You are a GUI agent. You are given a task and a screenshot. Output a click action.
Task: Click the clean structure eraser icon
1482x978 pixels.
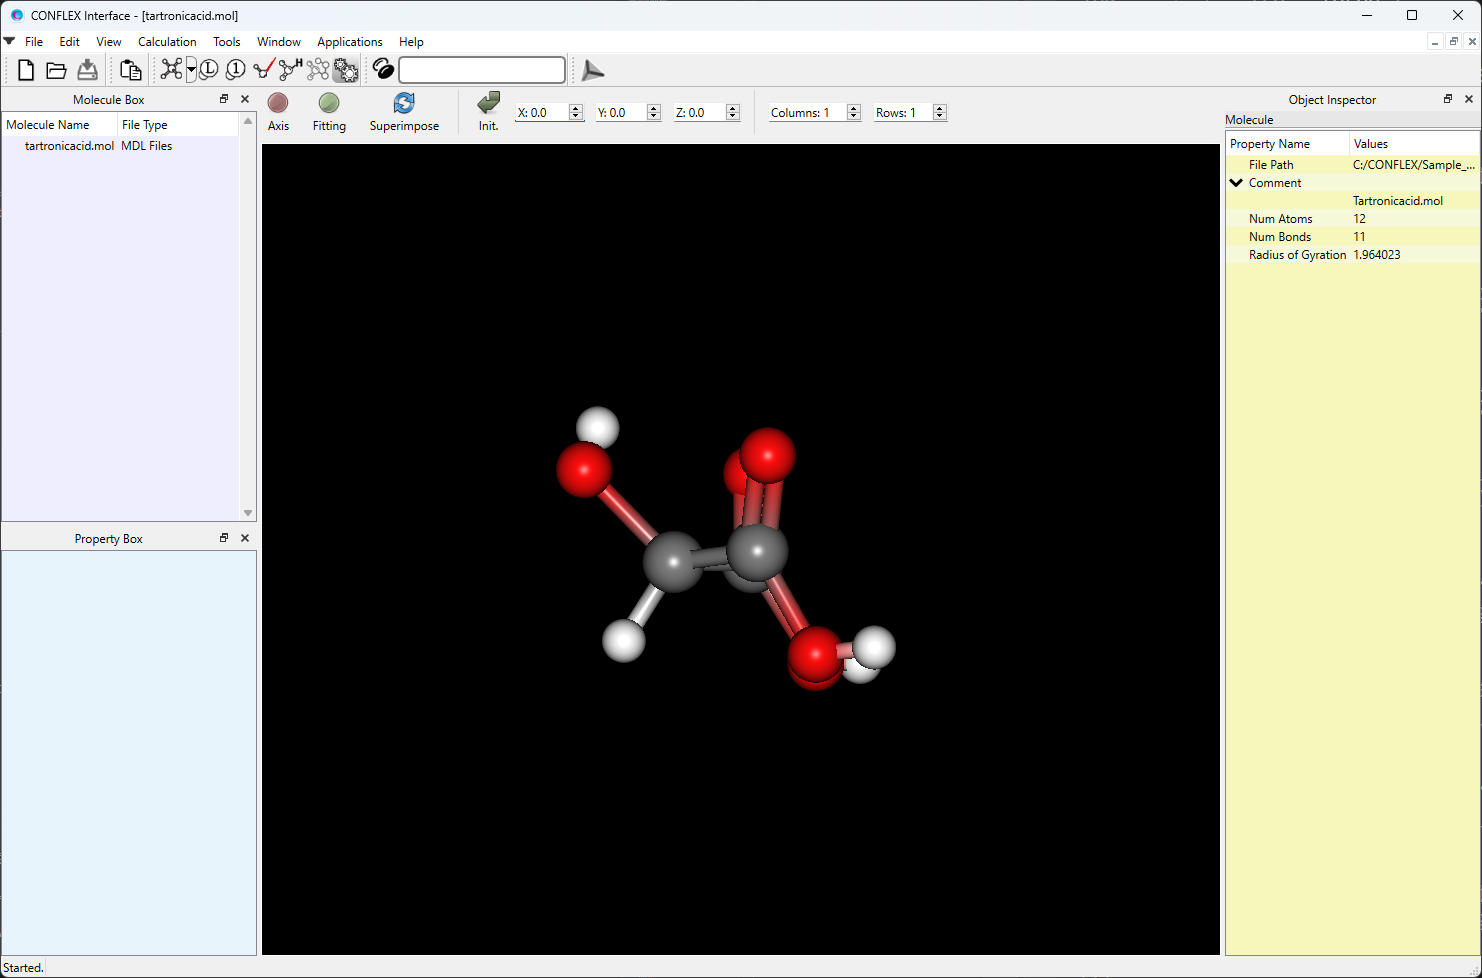(383, 69)
